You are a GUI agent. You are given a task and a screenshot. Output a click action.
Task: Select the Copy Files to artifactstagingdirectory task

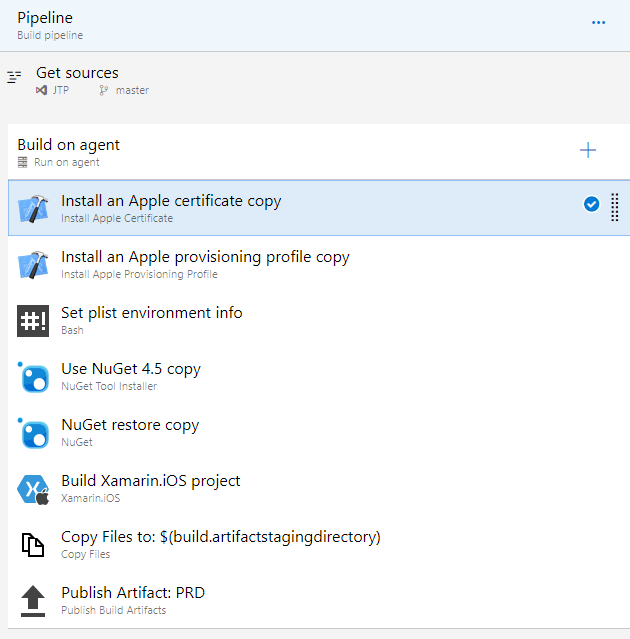pos(319,544)
